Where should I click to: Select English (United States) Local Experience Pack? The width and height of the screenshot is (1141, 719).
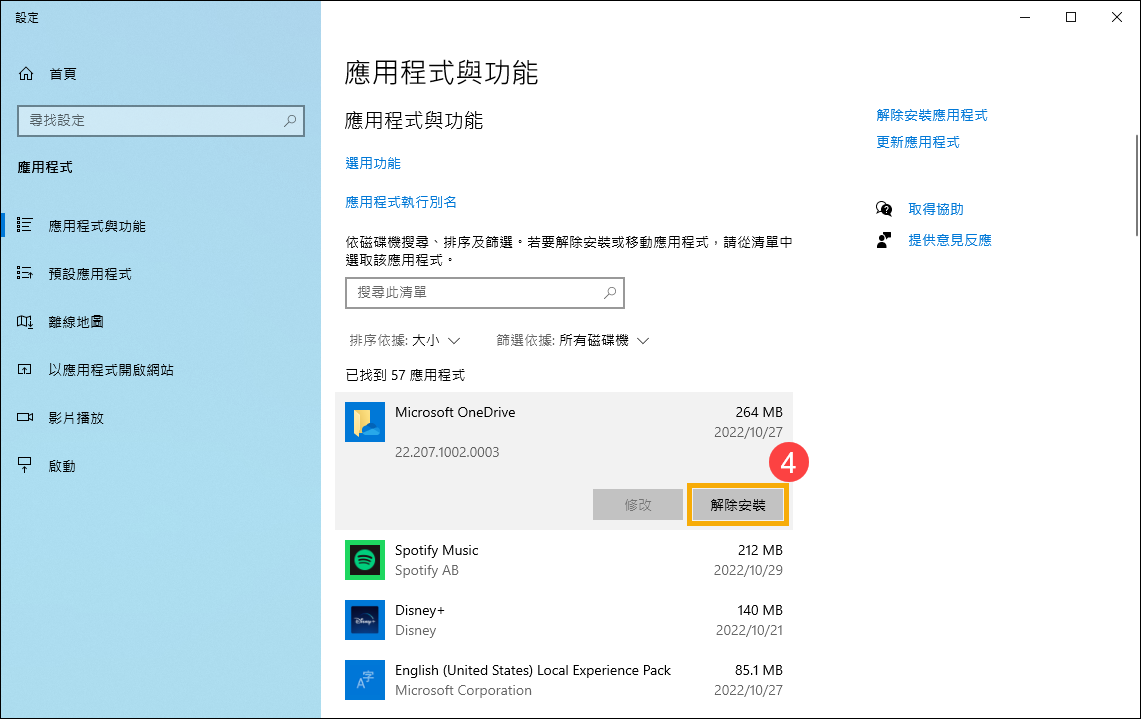pyautogui.click(x=564, y=680)
